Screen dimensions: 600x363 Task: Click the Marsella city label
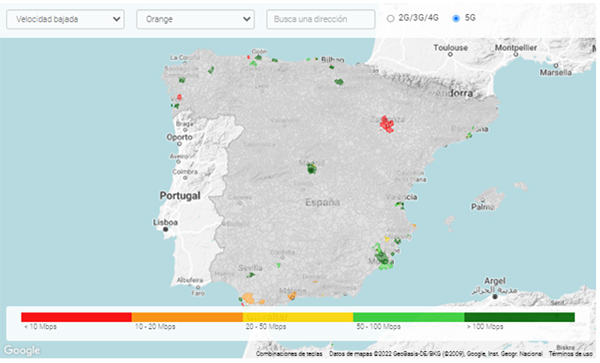tap(556, 72)
